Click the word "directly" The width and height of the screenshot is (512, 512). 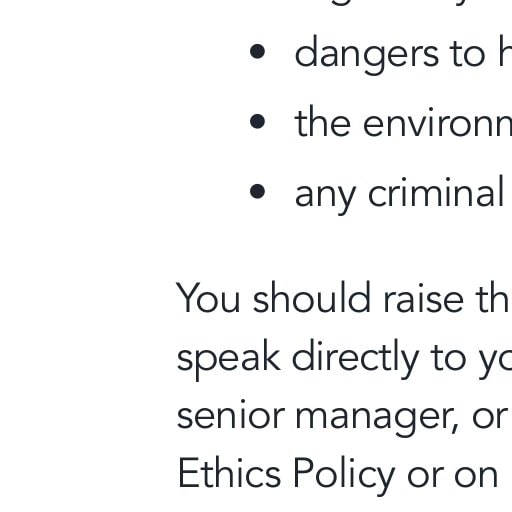pyautogui.click(x=355, y=358)
